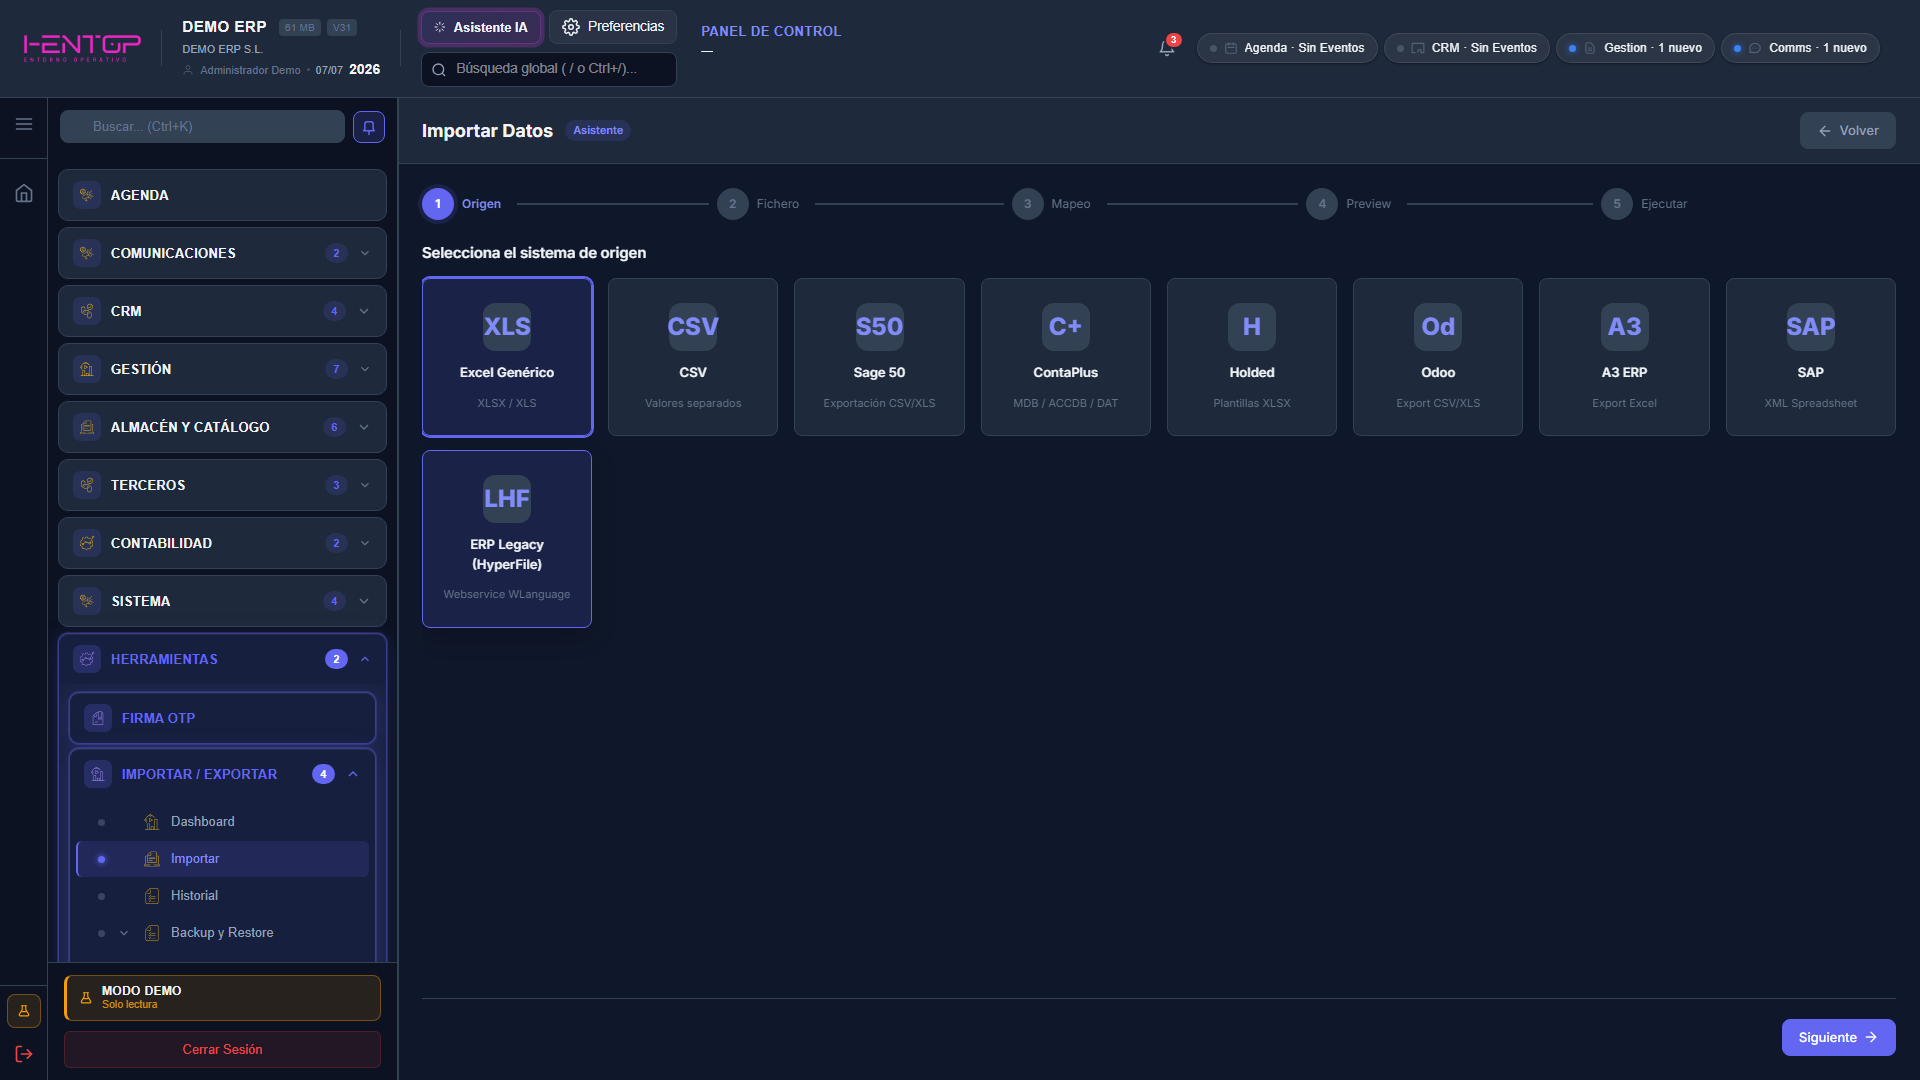Open the Historial menu entry
This screenshot has height=1080, width=1920.
(222, 896)
